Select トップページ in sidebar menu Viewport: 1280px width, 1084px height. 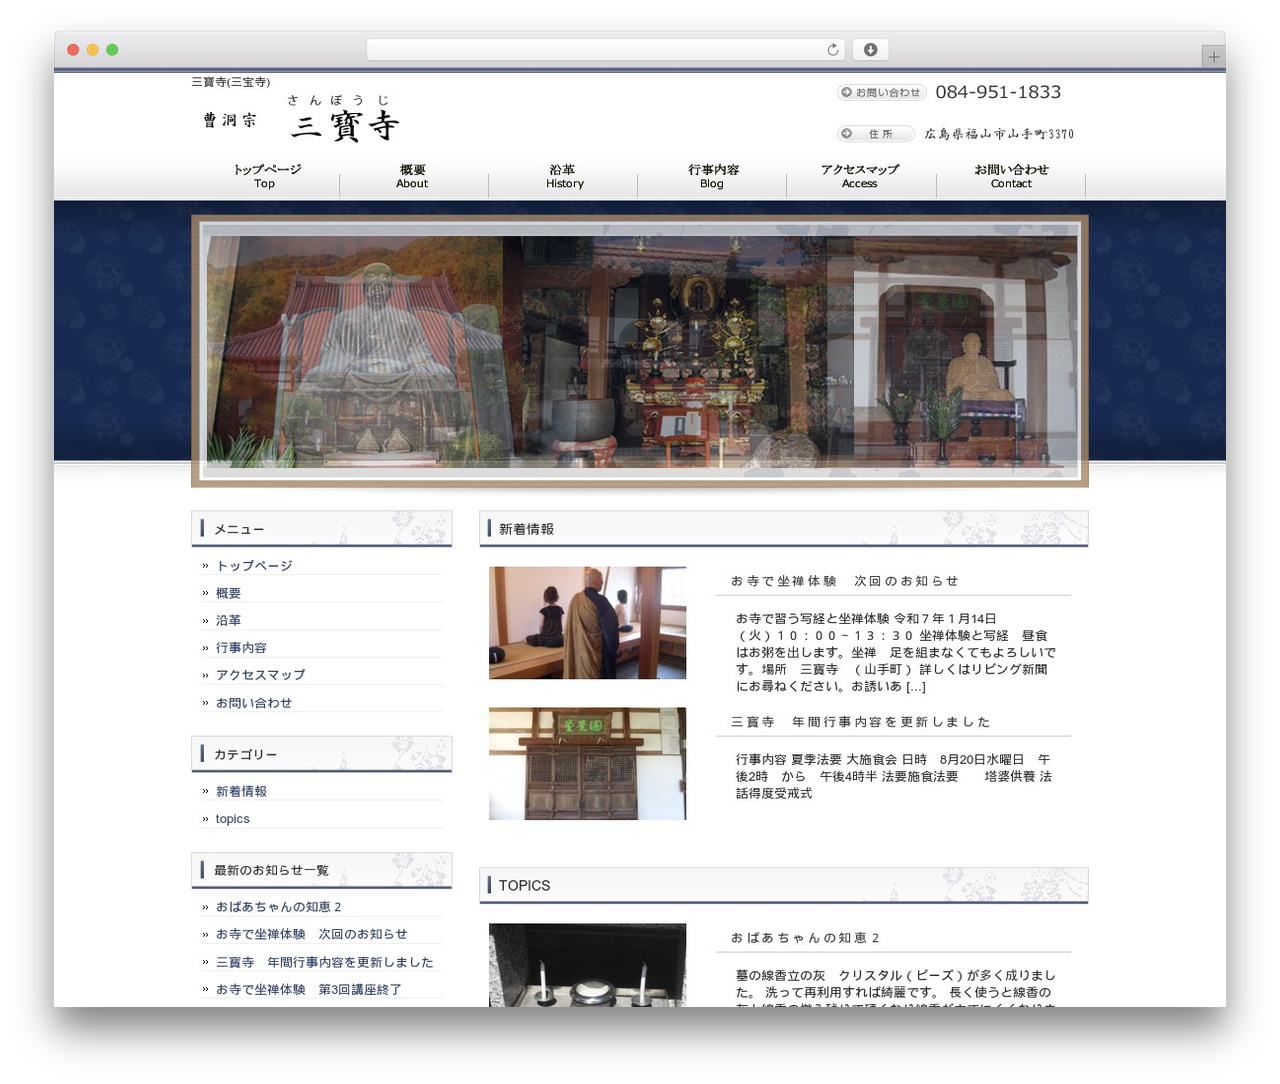pyautogui.click(x=254, y=566)
